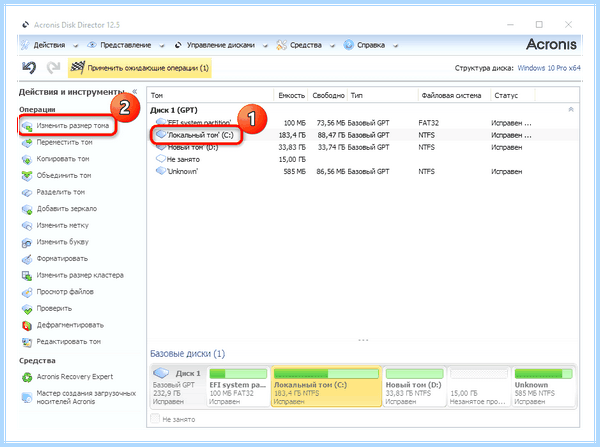Click the Переместить том icon
The height and width of the screenshot is (447, 600).
point(27,143)
